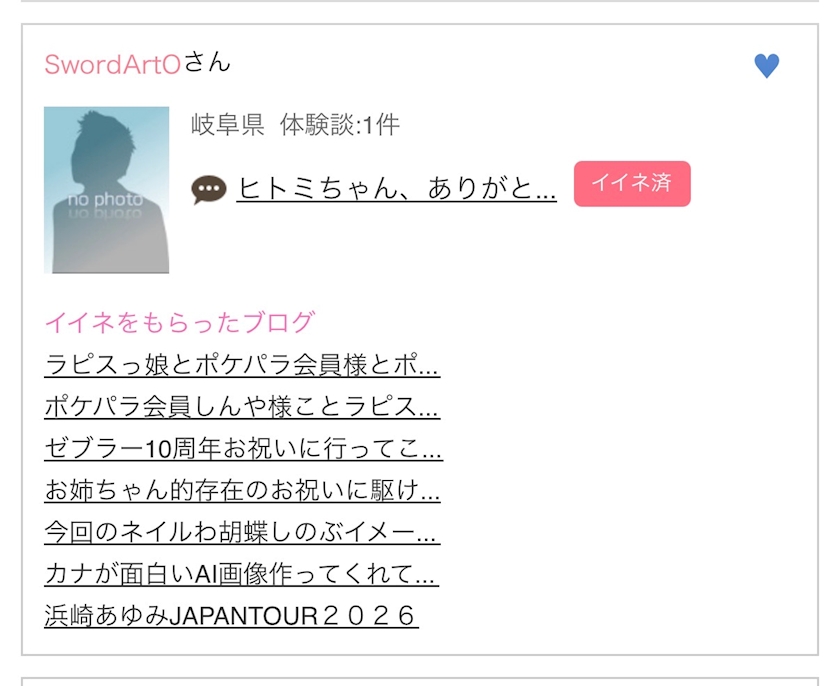
Task: Click the no photo avatar thumbnail
Action: coord(107,190)
